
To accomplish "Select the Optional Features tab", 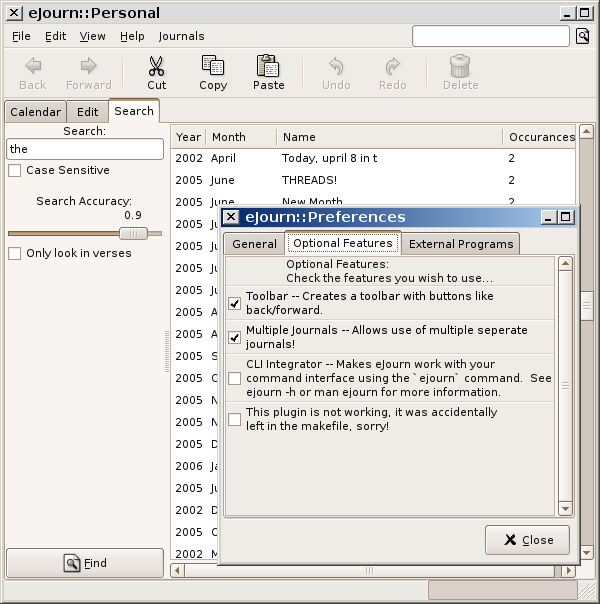I will click(x=343, y=243).
